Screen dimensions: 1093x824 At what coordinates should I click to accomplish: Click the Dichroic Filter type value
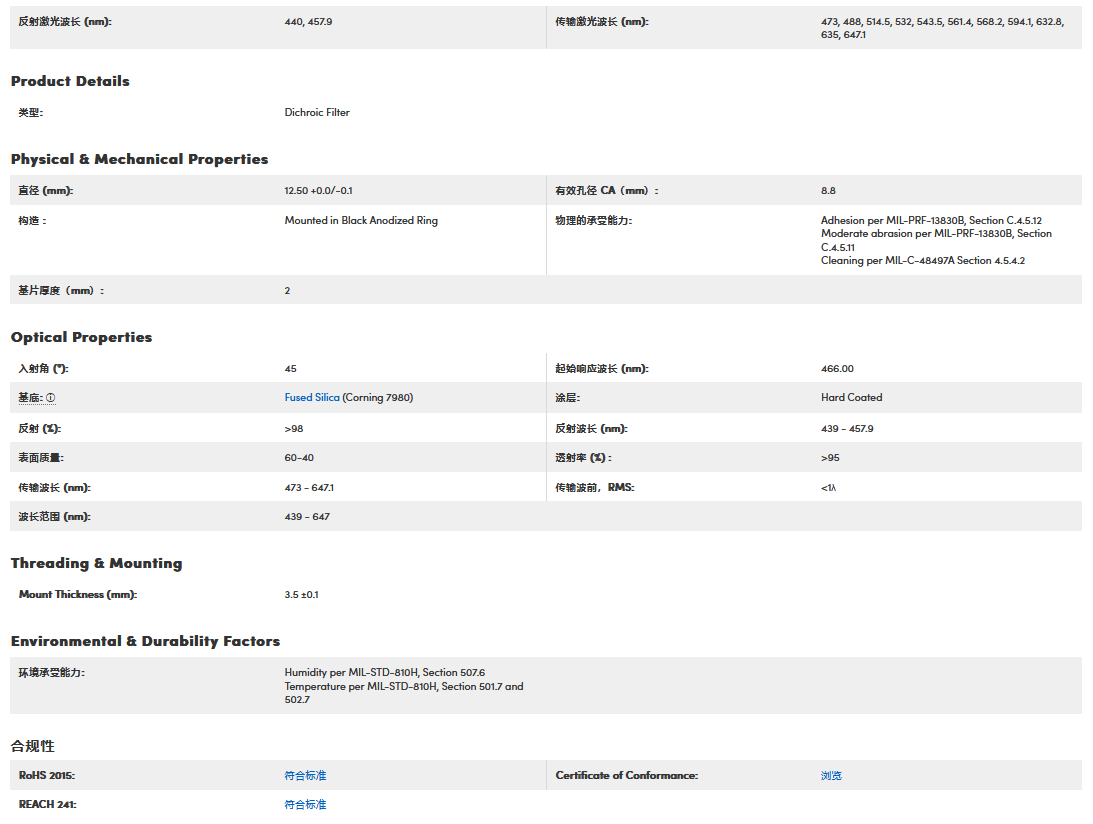click(317, 113)
